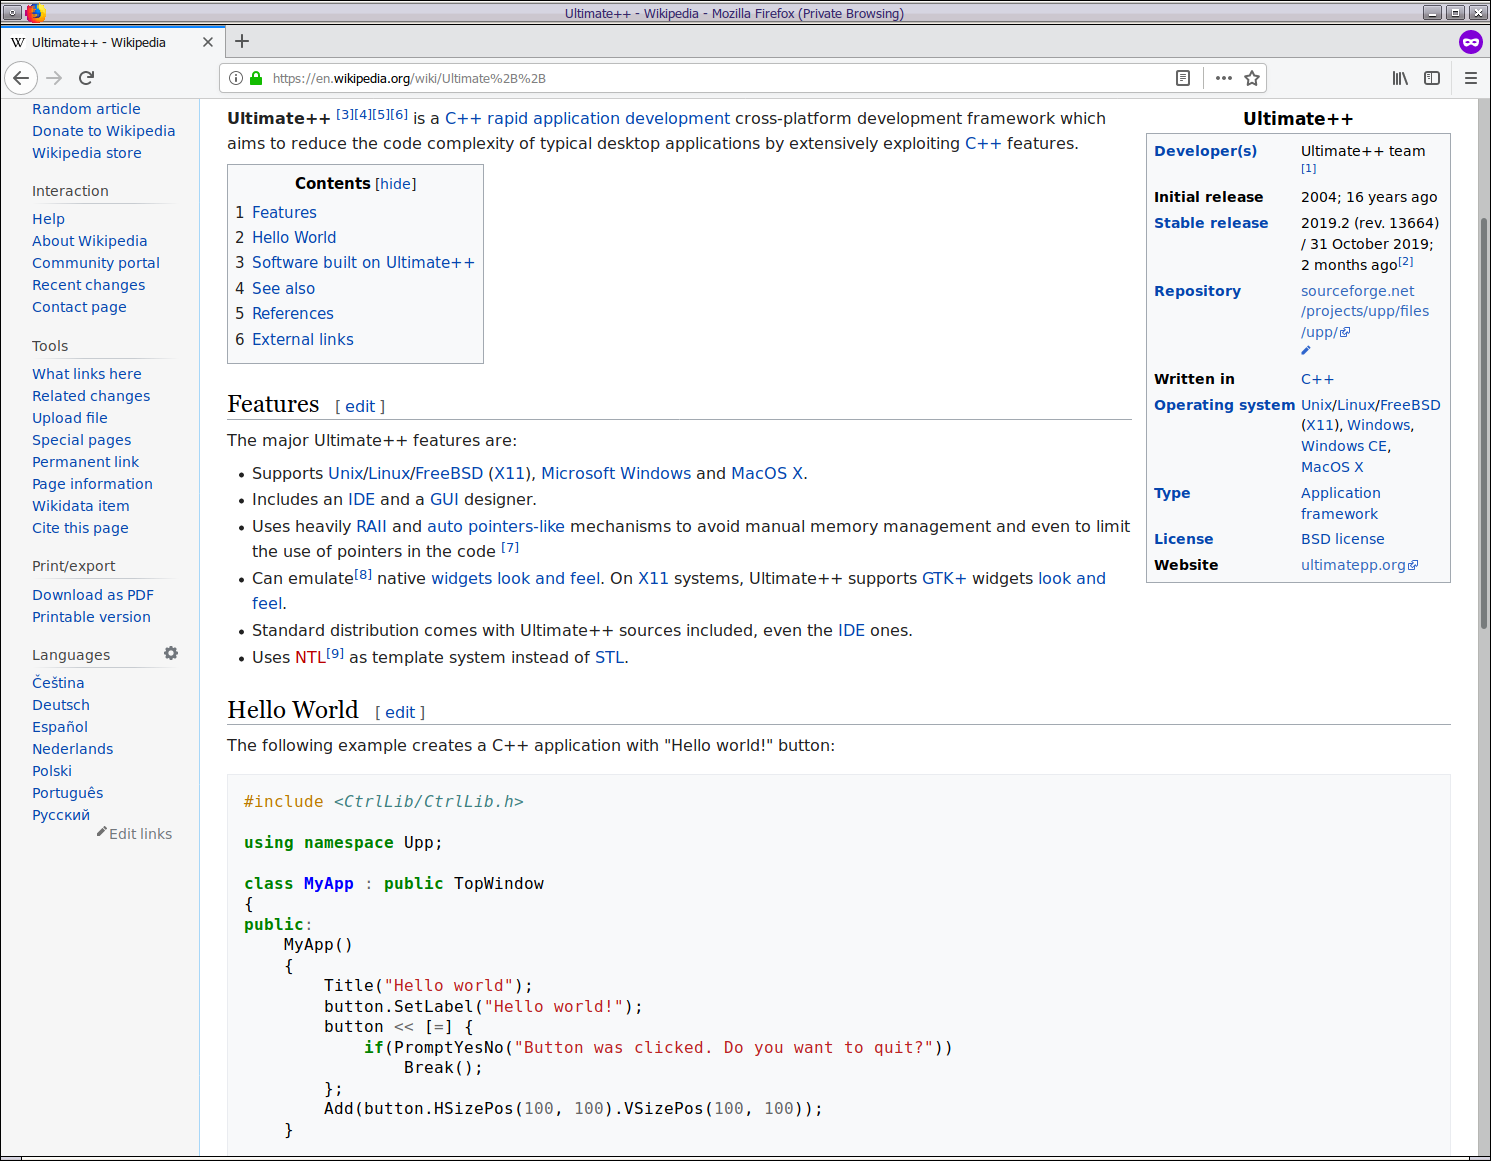
Task: Open the Firefox hamburger menu
Action: click(x=1471, y=78)
